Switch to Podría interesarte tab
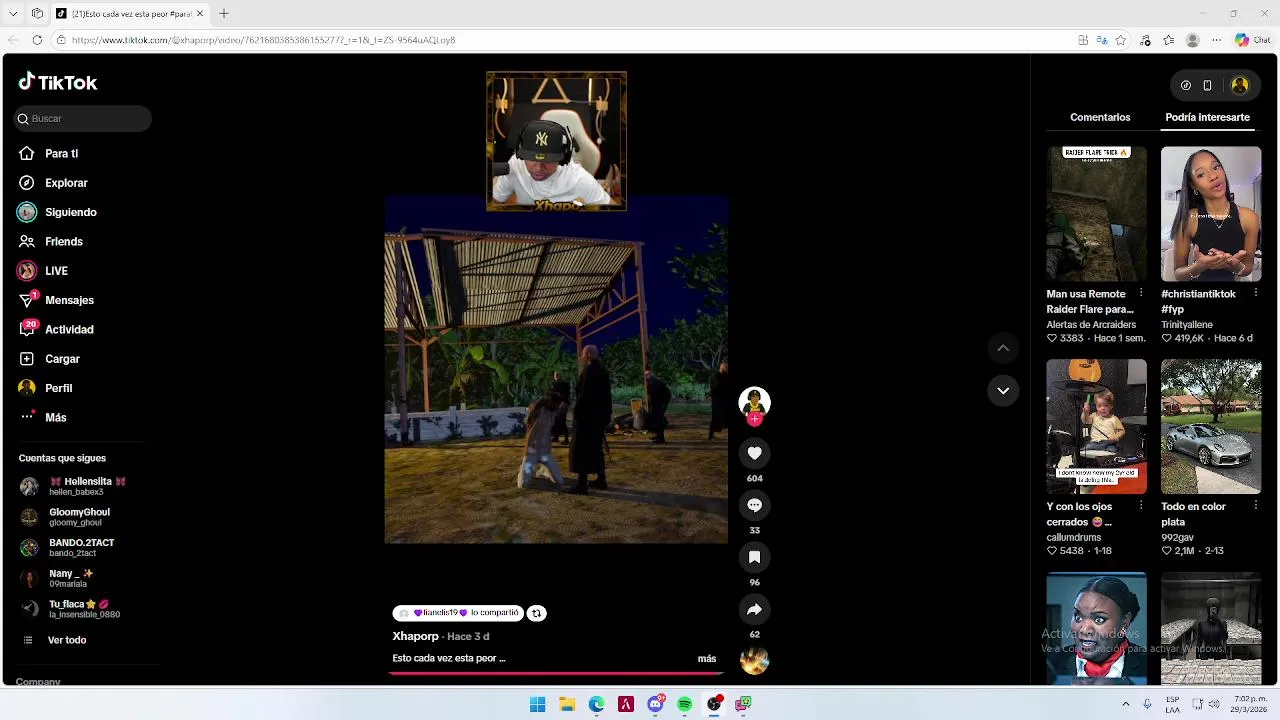This screenshot has width=1280, height=720. (x=1207, y=117)
